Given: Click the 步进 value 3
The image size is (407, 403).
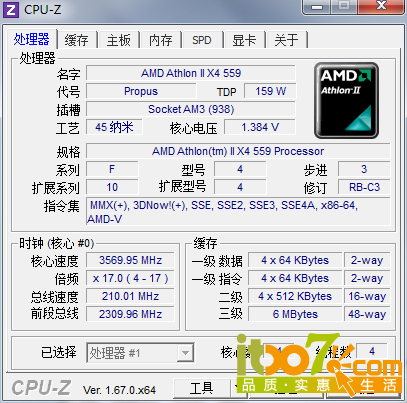Looking at the screenshot, I should 364,169.
